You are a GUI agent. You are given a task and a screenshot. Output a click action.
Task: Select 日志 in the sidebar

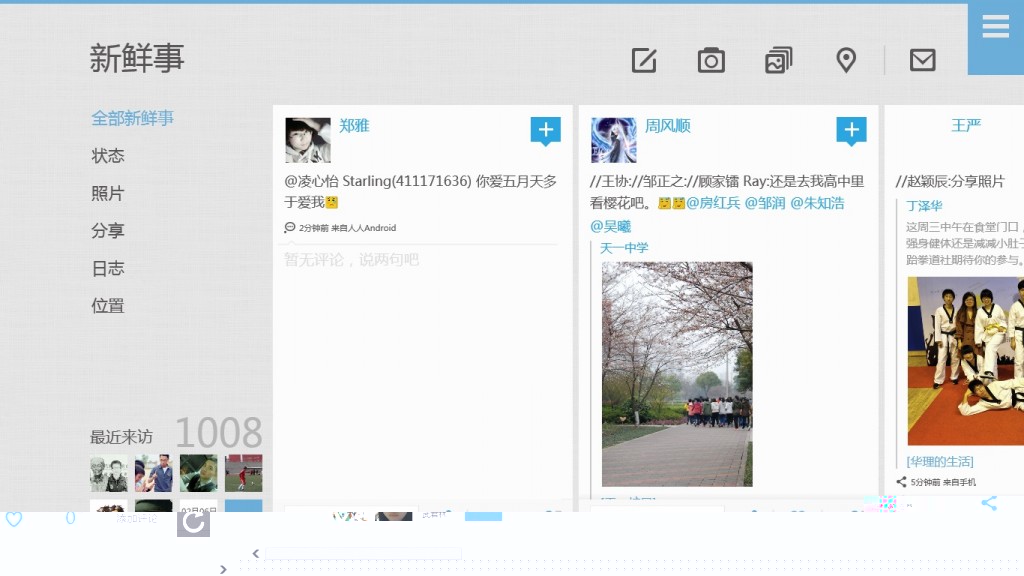click(108, 268)
